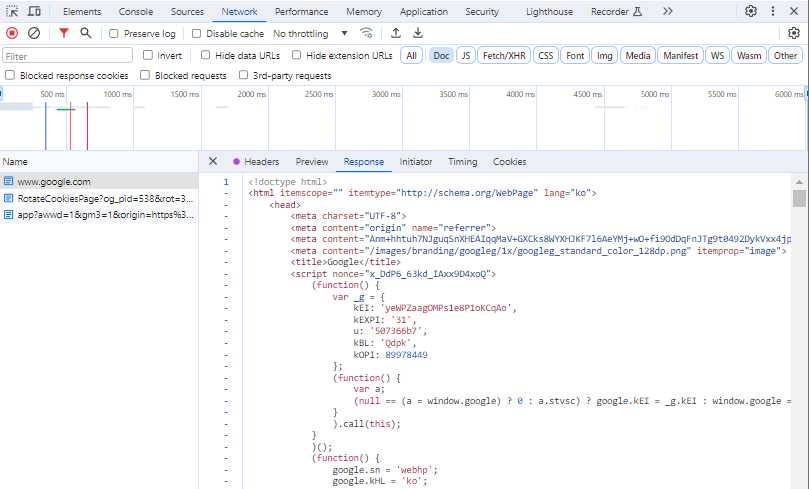Image resolution: width=809 pixels, height=489 pixels.
Task: Focus the Filter text field
Action: pyautogui.click(x=68, y=56)
